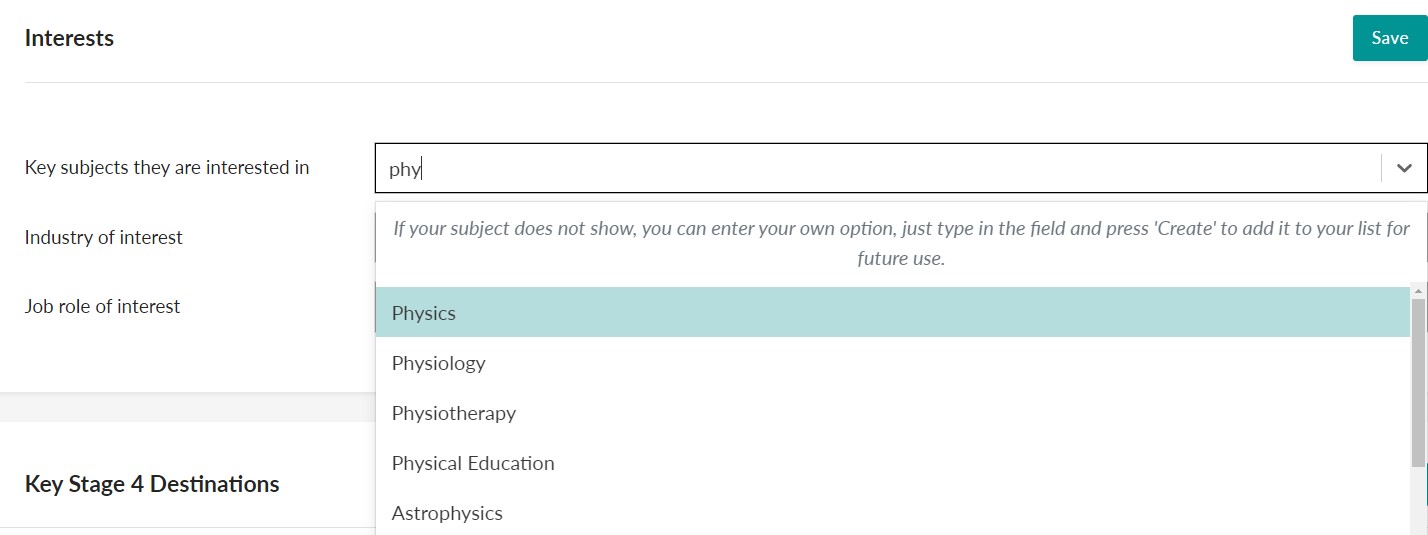1428x535 pixels.
Task: Pick Physiotherapy in the subject list
Action: [454, 413]
